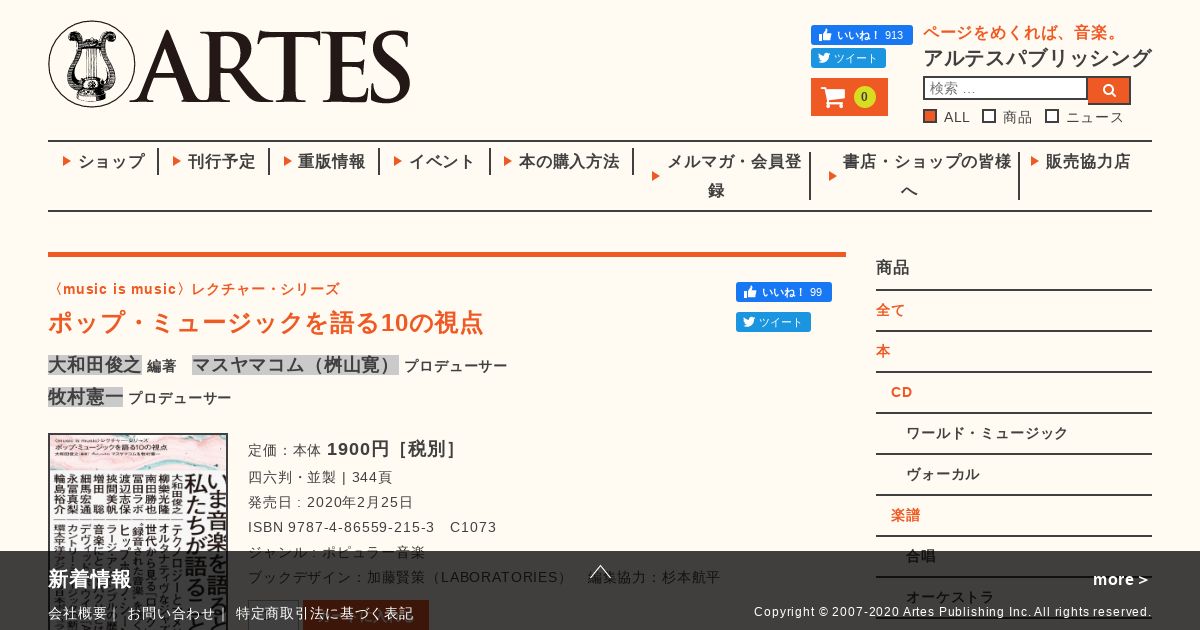Like this book with Facebook button (99)

coord(784,292)
